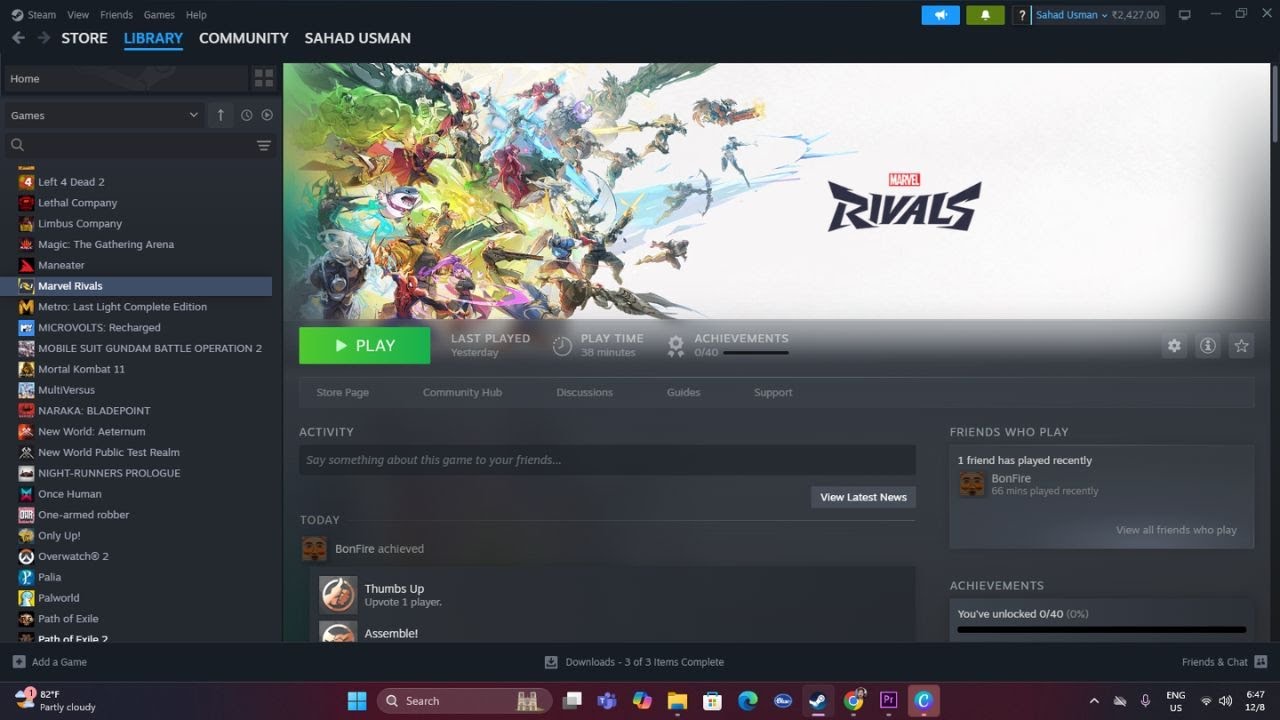Open SAHAD USMAN profile tab
1280x720 pixels.
357,38
